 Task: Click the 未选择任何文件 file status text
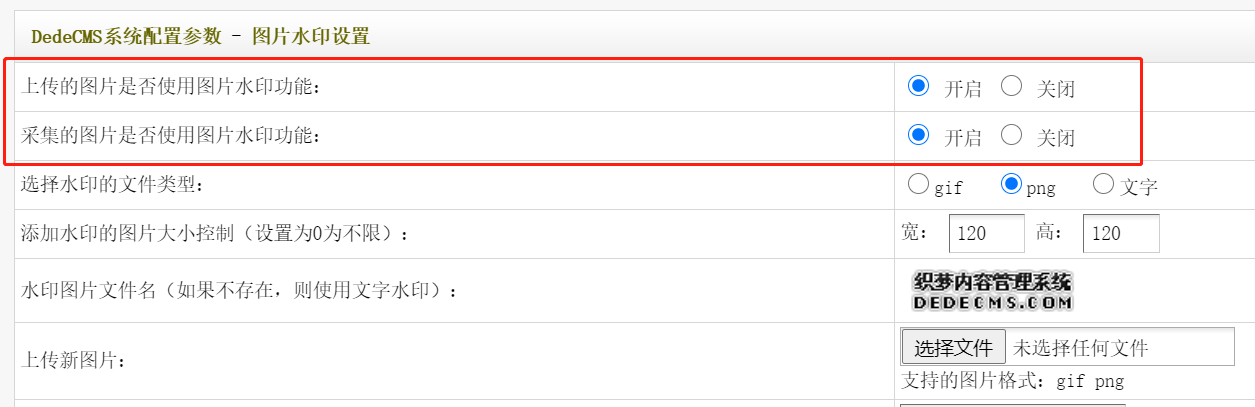tap(1080, 348)
